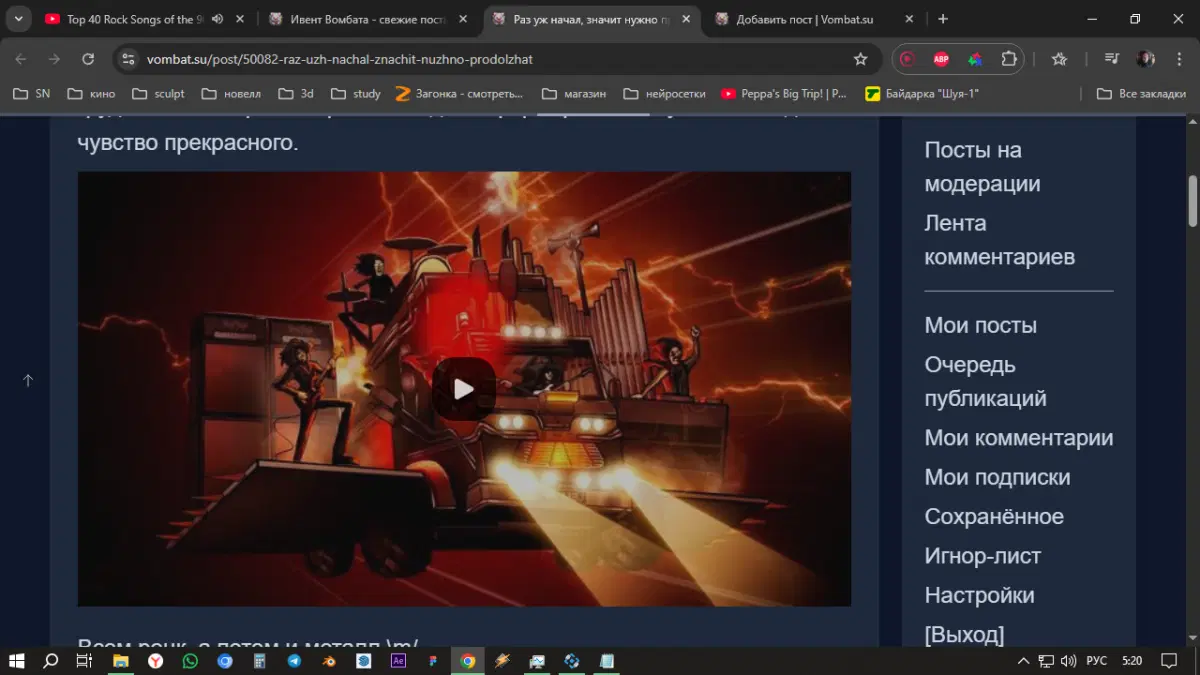Open Очередь публикаций page
Screen dimensions: 1200x675
point(985,381)
